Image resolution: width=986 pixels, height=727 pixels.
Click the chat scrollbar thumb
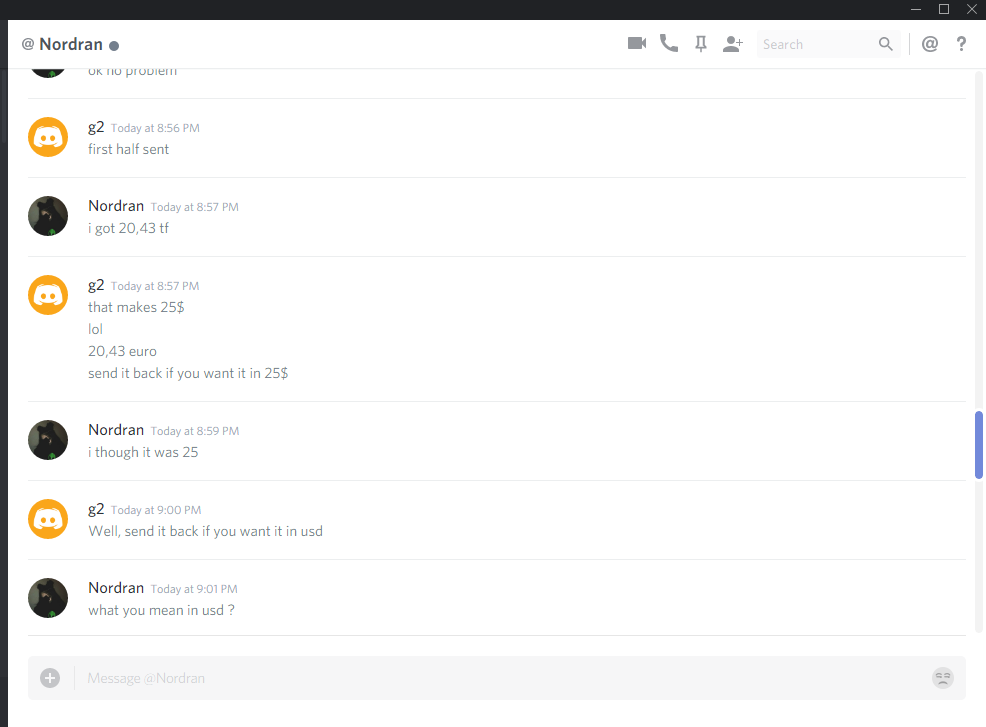[x=978, y=445]
